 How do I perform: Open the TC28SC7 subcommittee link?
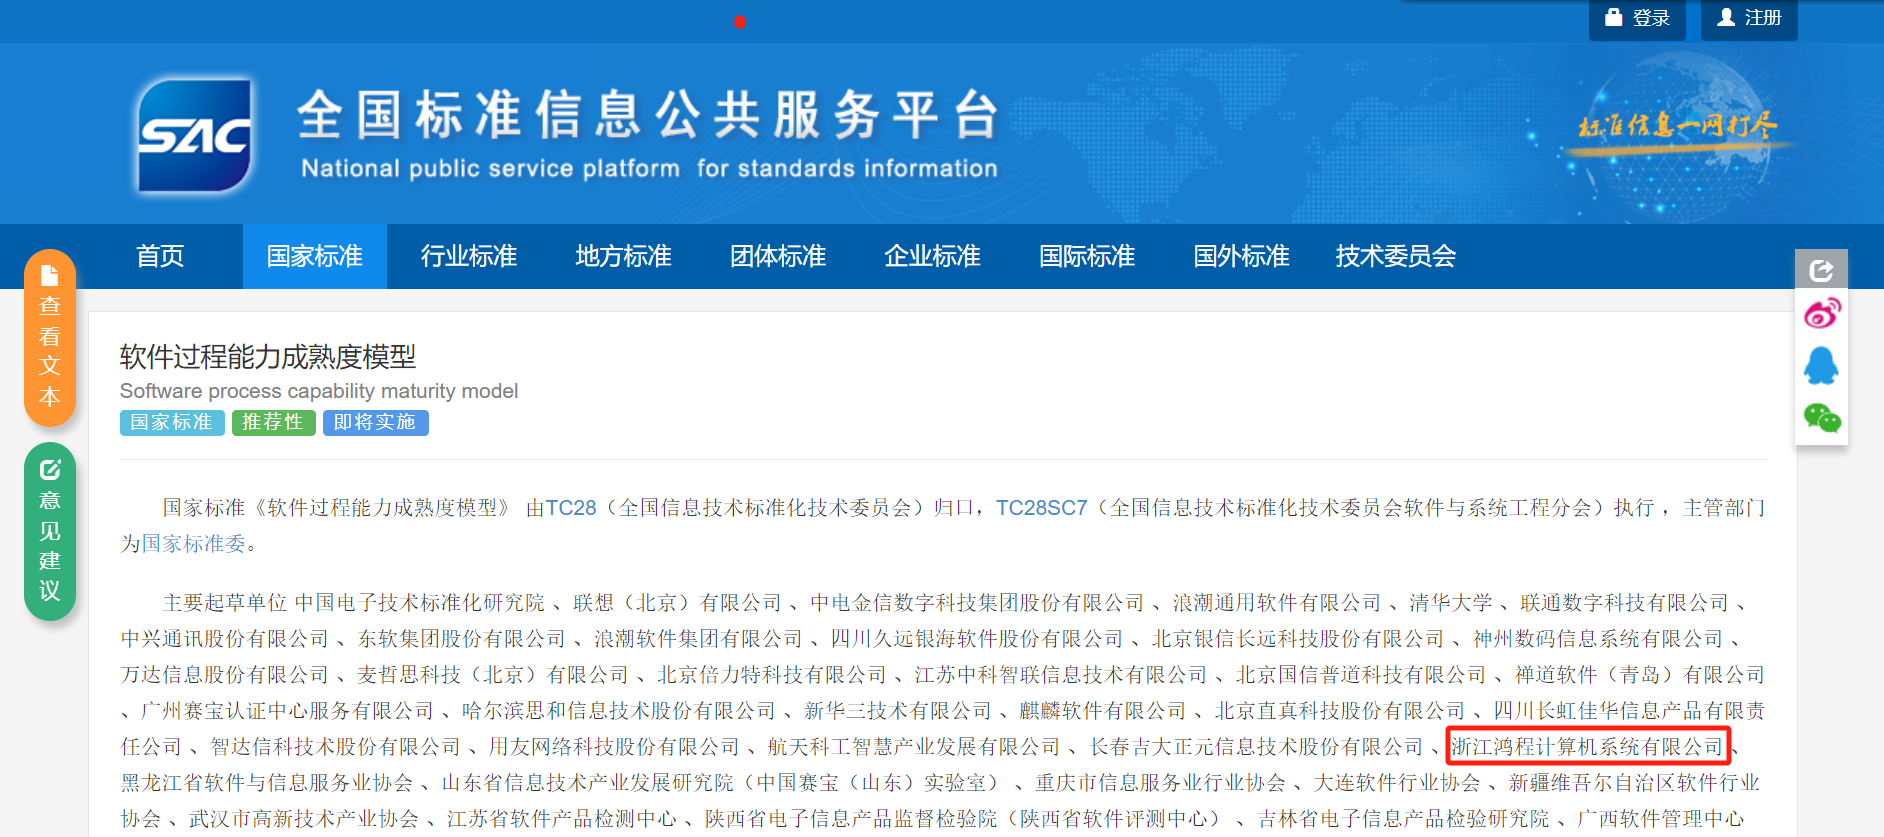click(x=1041, y=508)
